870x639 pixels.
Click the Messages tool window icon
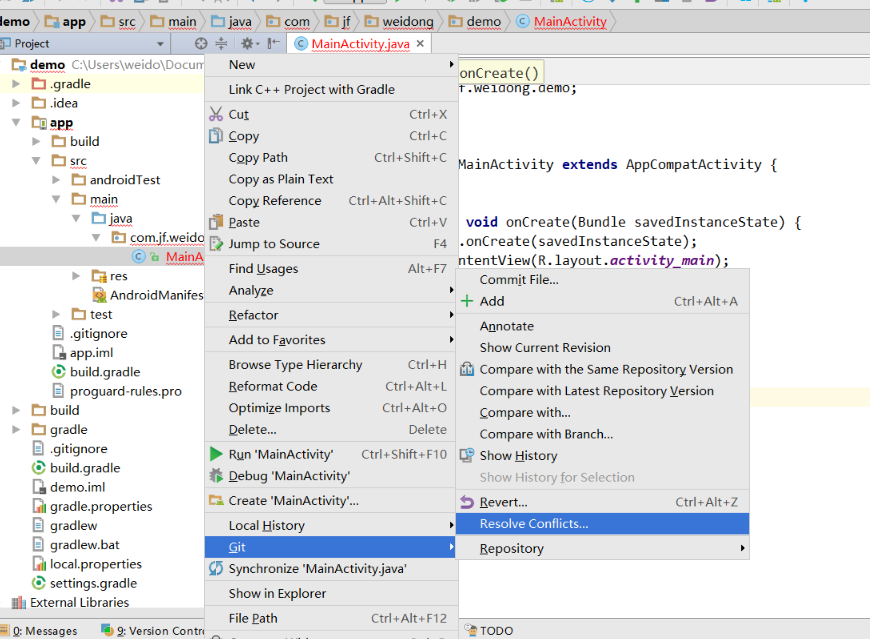4,631
